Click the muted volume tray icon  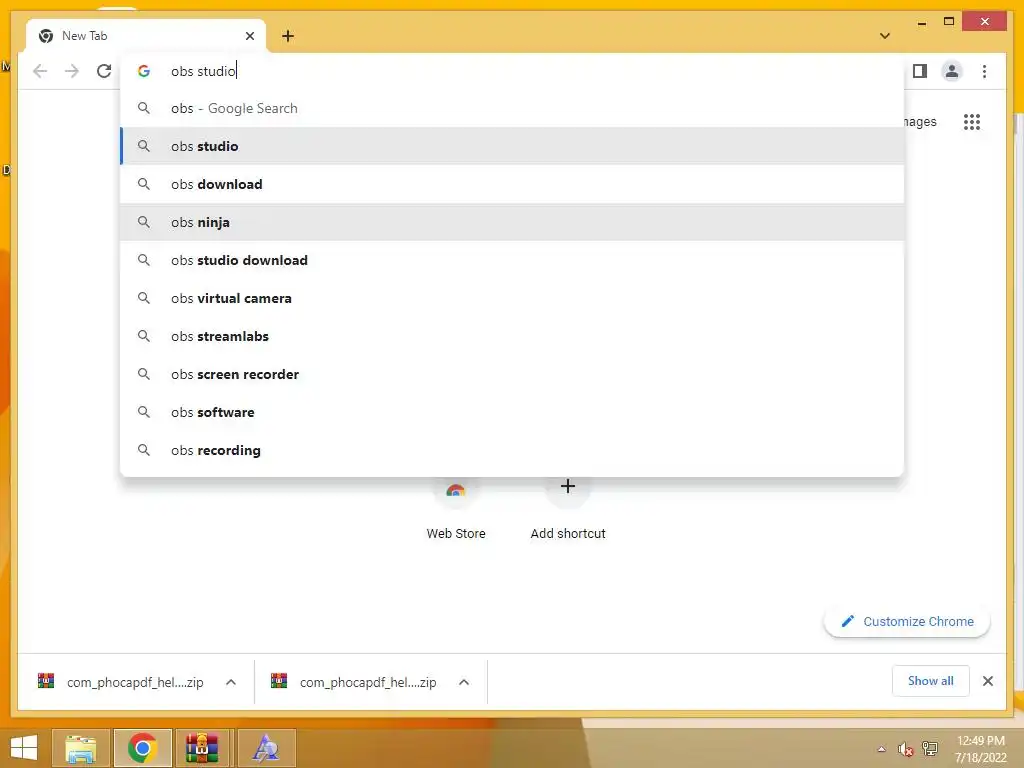905,749
